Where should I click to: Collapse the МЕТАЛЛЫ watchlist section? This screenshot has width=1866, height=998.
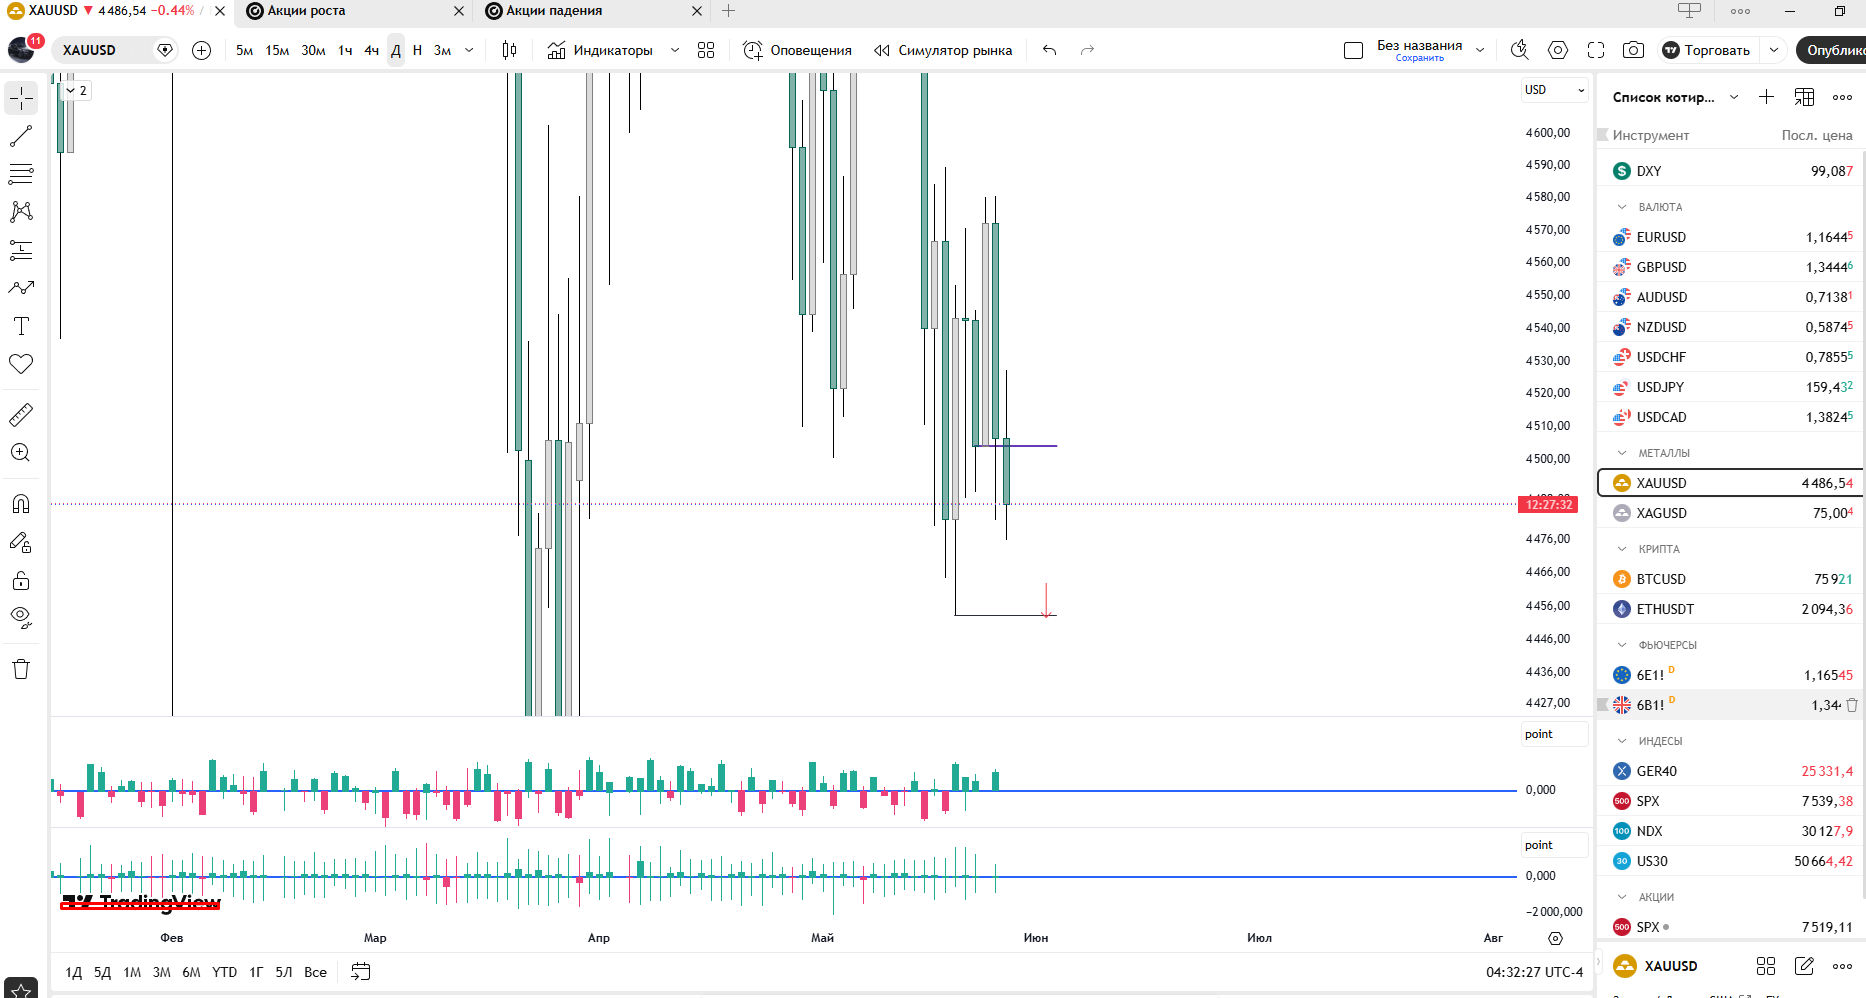coord(1622,453)
